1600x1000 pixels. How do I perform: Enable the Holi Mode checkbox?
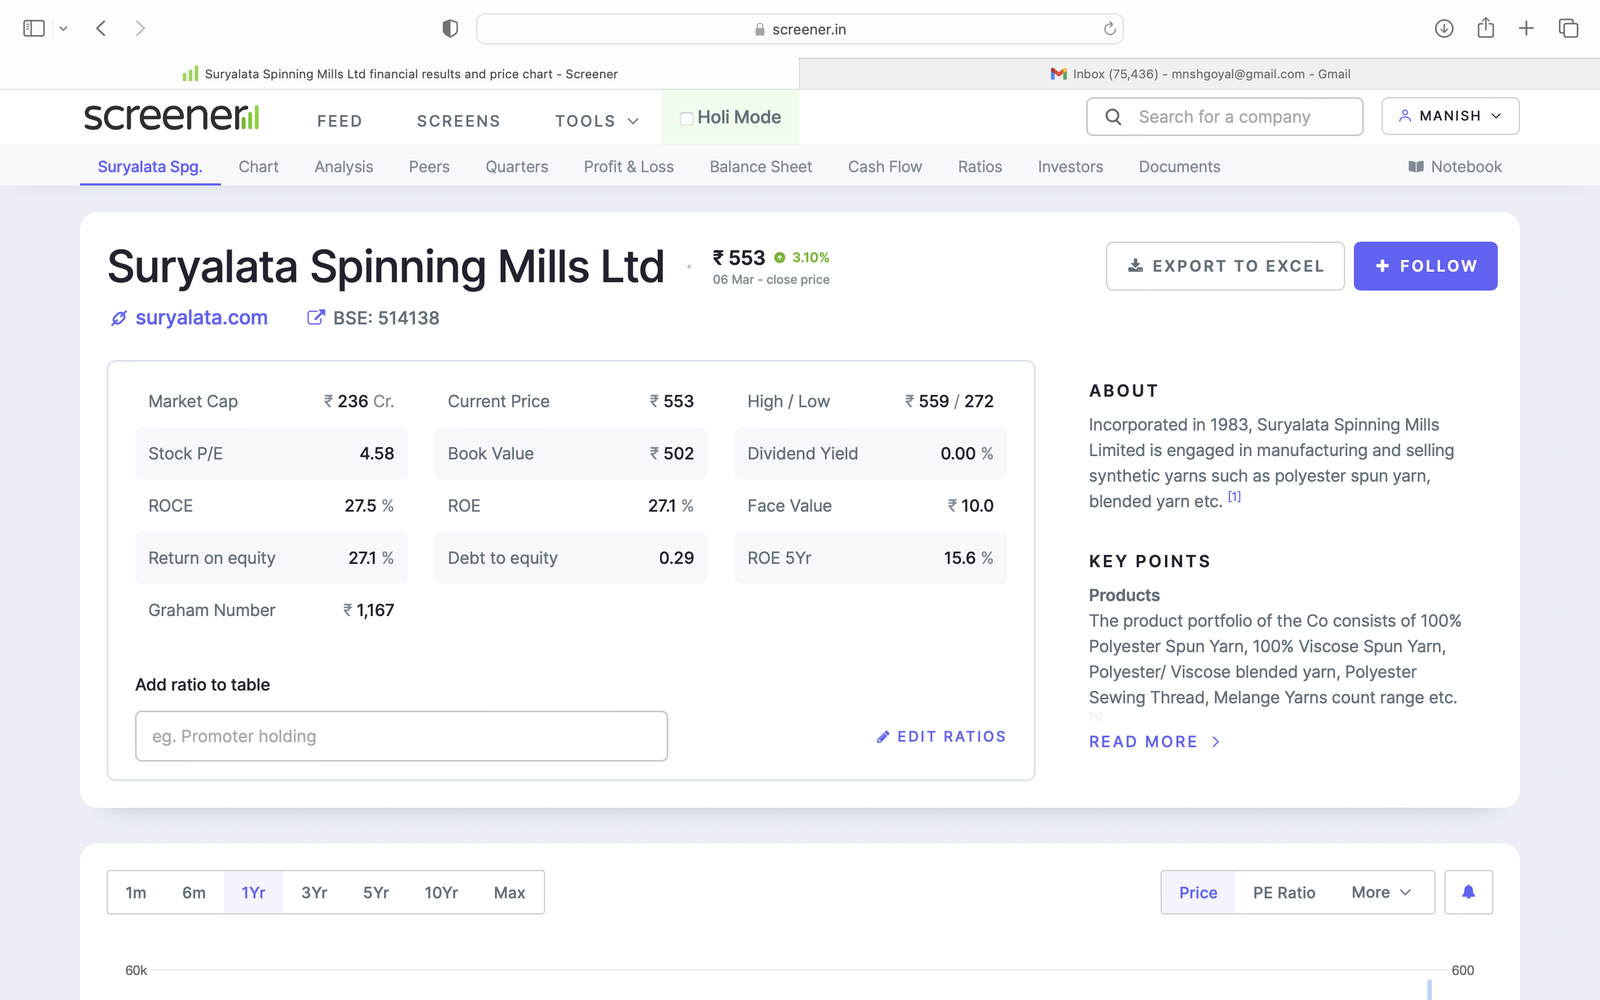pyautogui.click(x=687, y=118)
